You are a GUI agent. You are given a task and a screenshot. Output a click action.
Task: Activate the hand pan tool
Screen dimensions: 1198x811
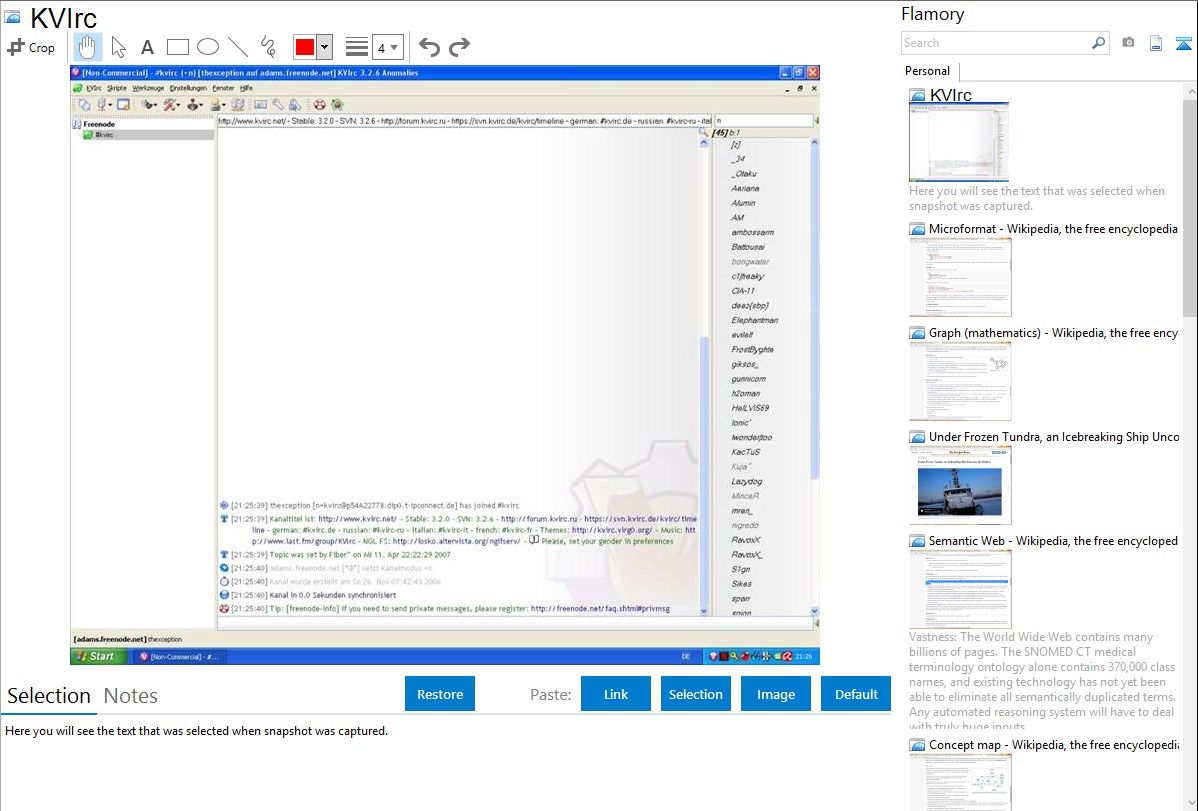point(87,47)
